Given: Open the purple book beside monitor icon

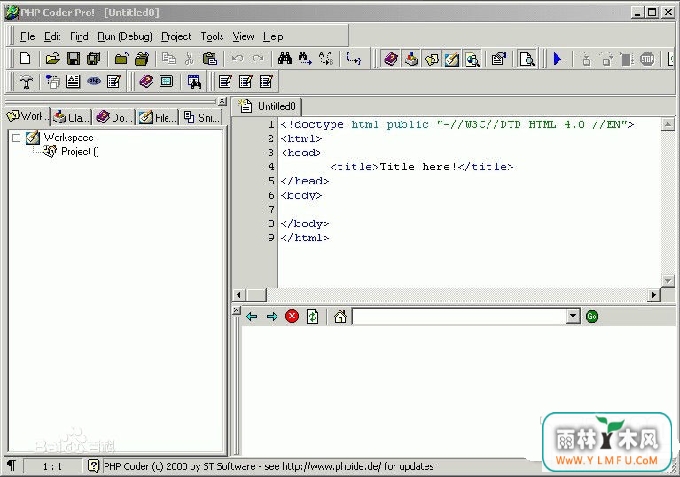Looking at the screenshot, I should [146, 81].
